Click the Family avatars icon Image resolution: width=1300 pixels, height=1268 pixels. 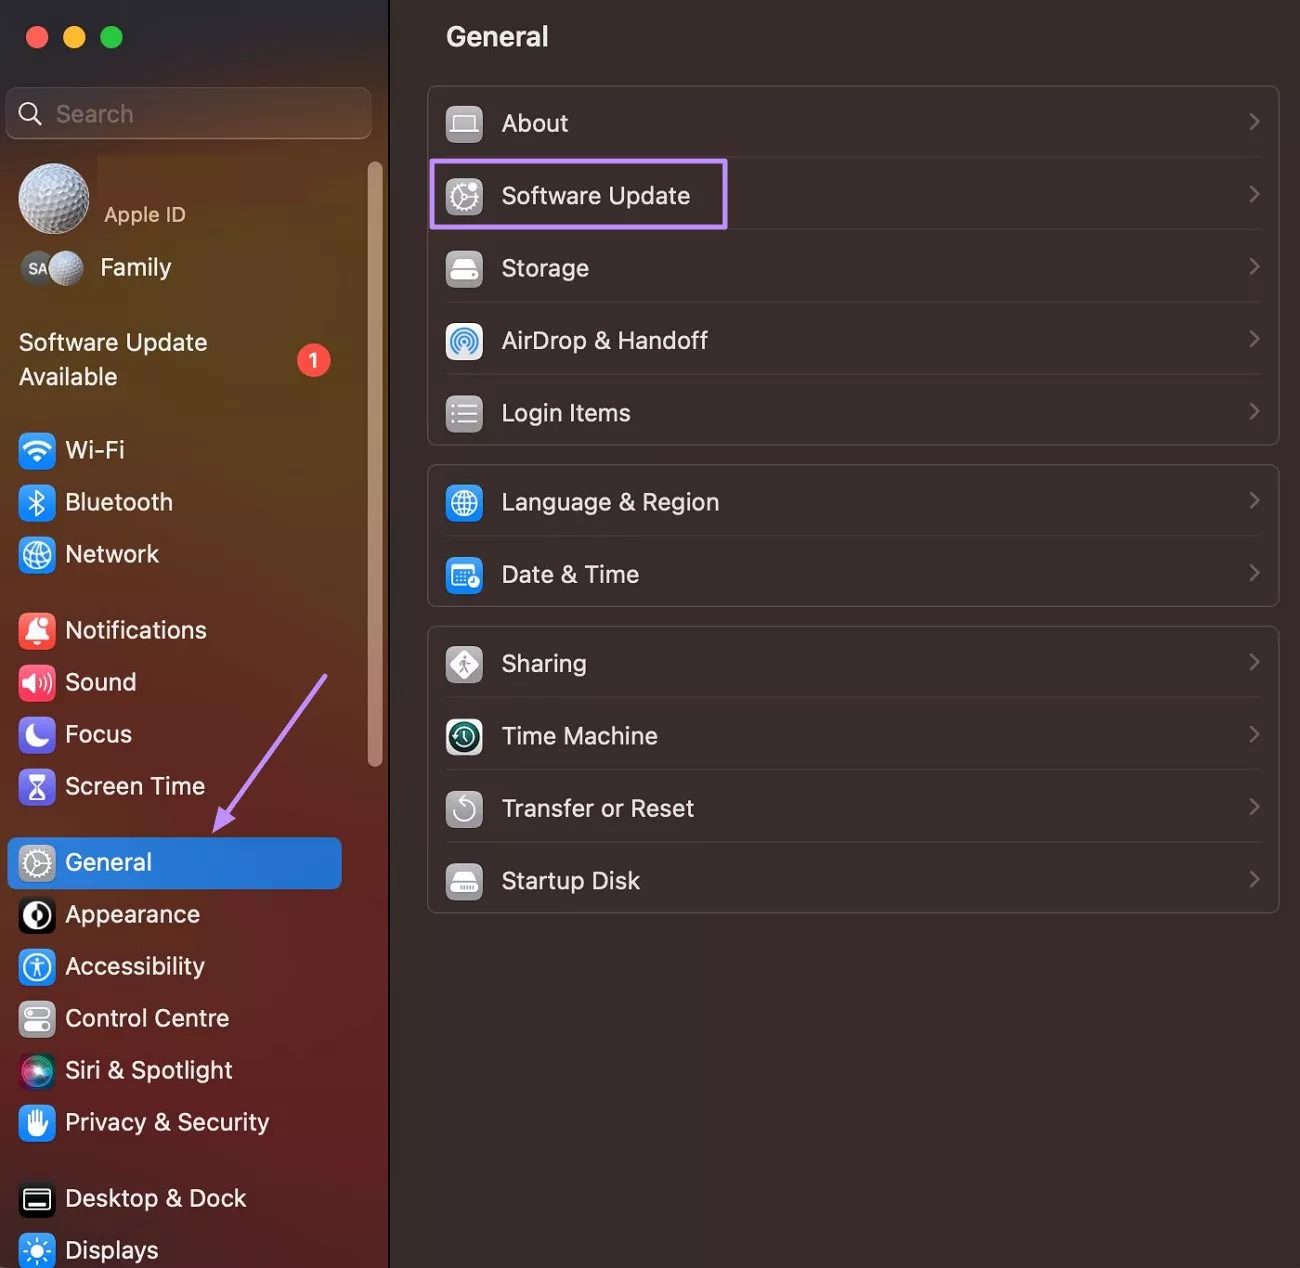tap(52, 268)
